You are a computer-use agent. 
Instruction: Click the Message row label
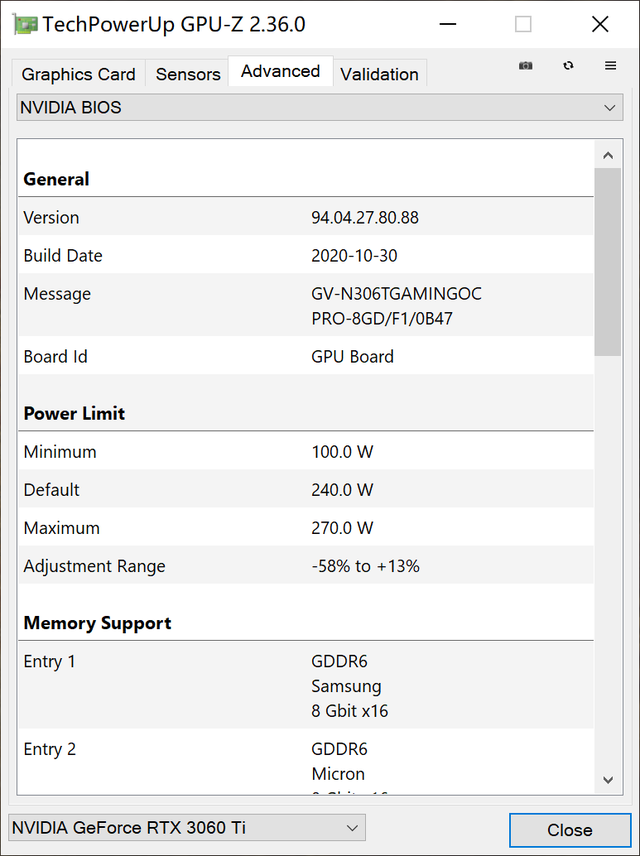57,294
